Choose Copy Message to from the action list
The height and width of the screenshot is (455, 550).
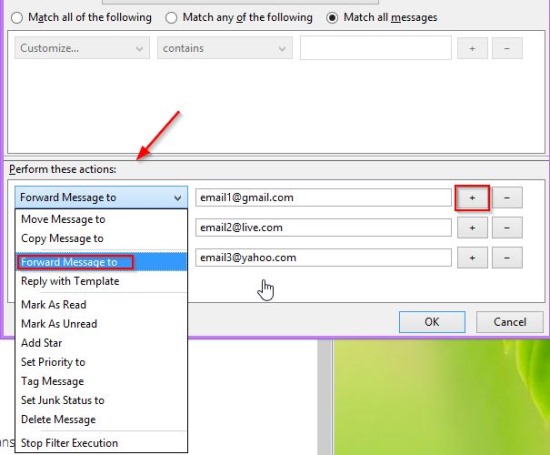(101, 239)
